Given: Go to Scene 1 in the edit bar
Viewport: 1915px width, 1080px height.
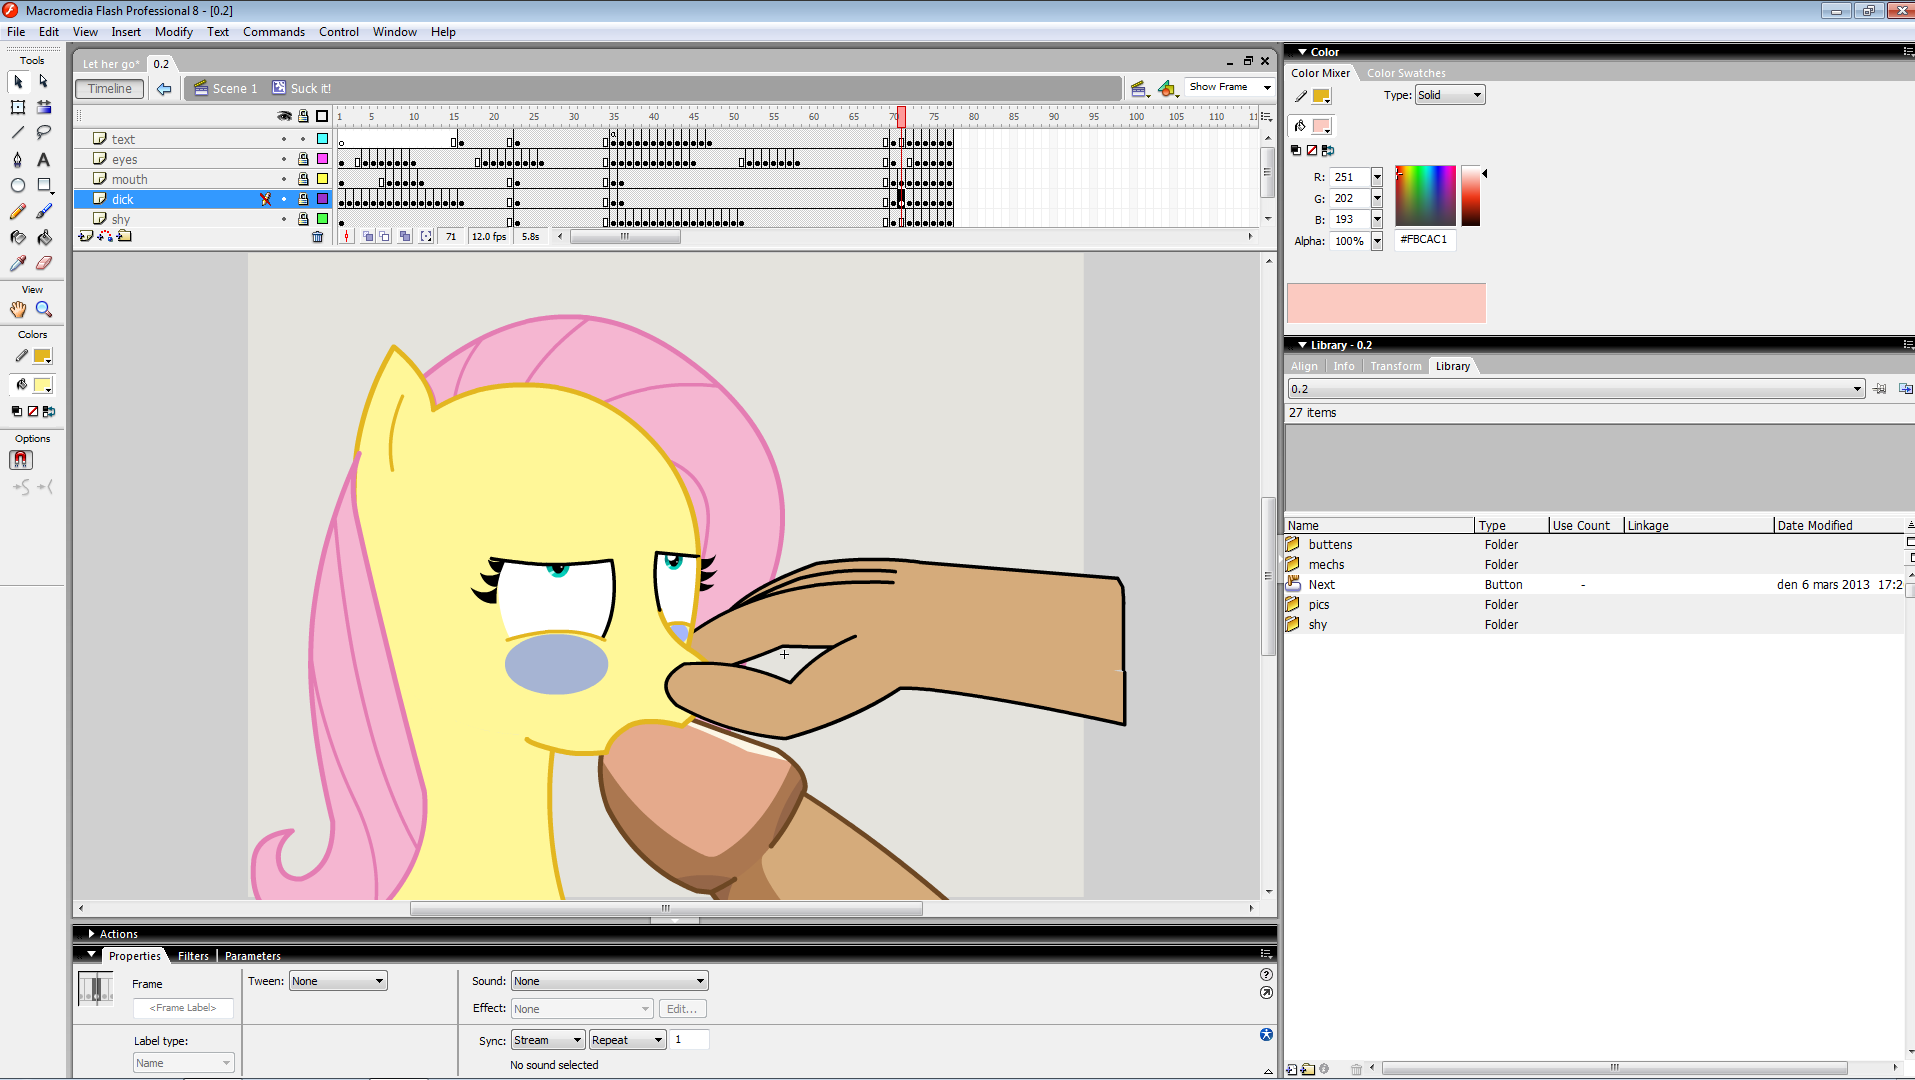Looking at the screenshot, I should 226,89.
